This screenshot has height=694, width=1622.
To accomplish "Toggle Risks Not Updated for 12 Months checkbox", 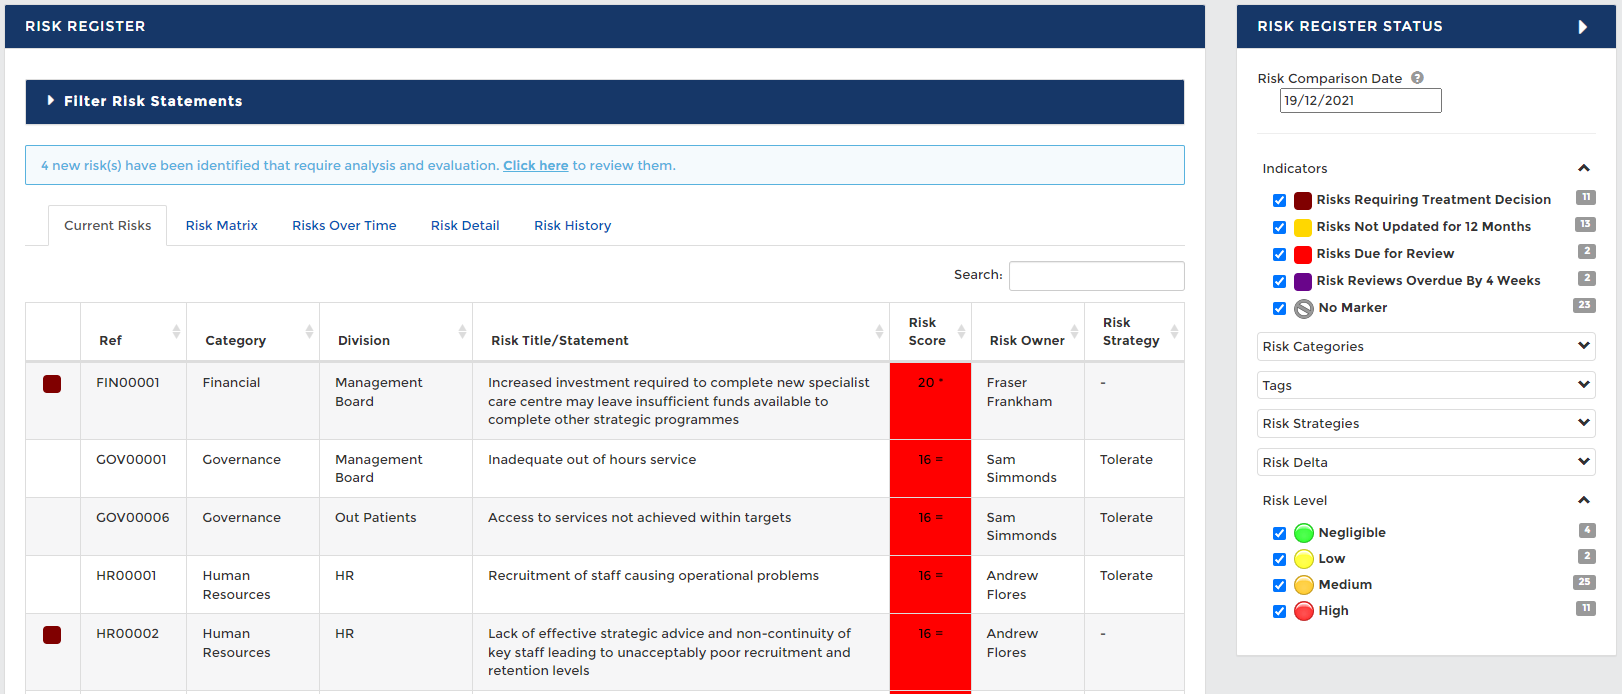I will coord(1279,228).
